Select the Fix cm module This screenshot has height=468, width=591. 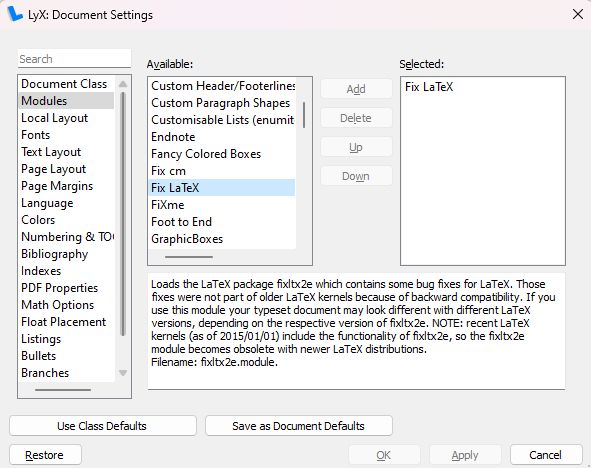222,171
